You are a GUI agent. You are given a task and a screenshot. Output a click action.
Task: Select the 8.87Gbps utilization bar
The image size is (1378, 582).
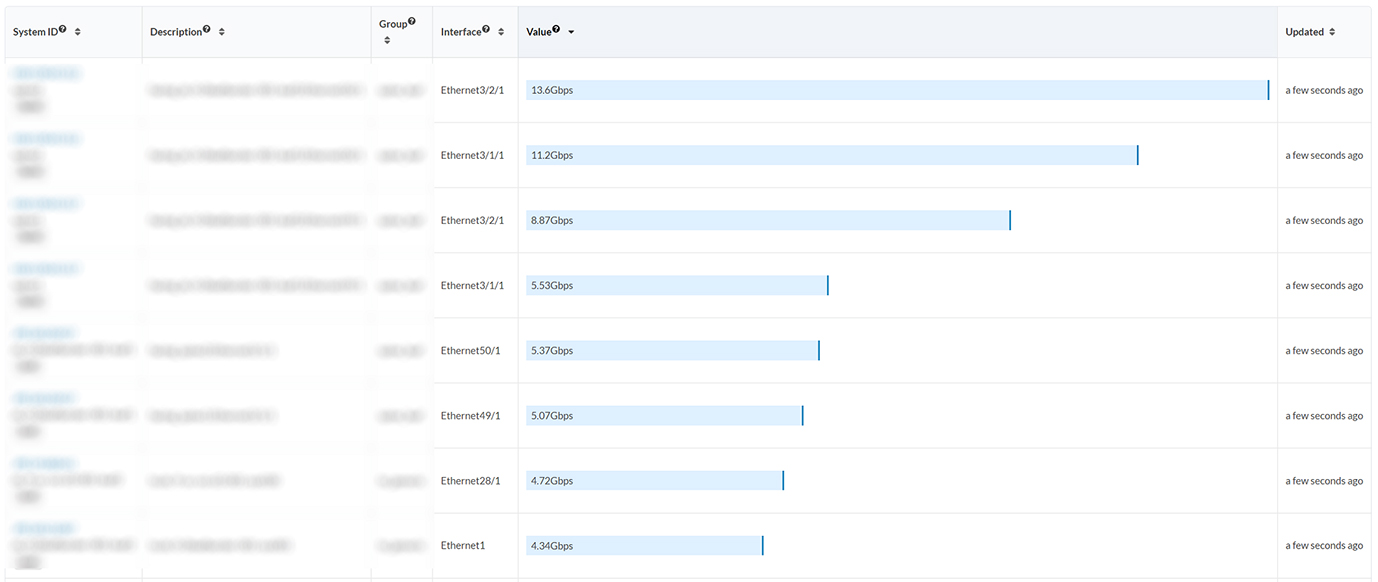point(768,220)
